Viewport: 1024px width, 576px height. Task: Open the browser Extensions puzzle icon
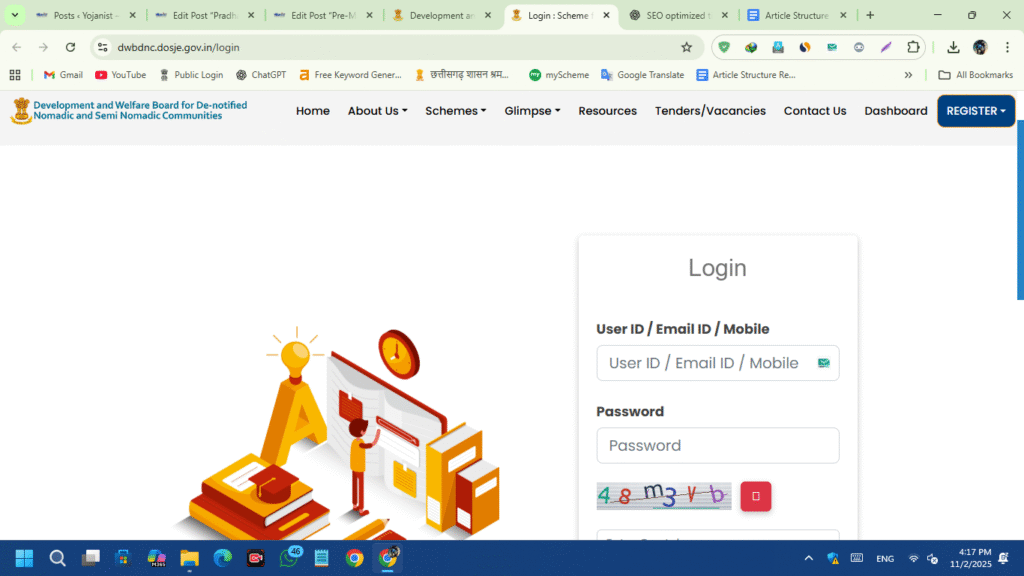912,47
